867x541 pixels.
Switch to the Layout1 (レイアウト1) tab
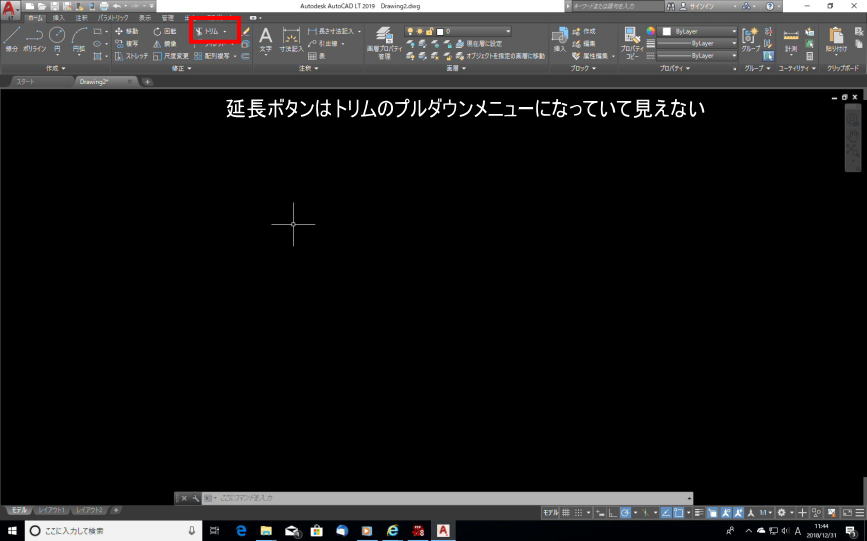pyautogui.click(x=51, y=510)
